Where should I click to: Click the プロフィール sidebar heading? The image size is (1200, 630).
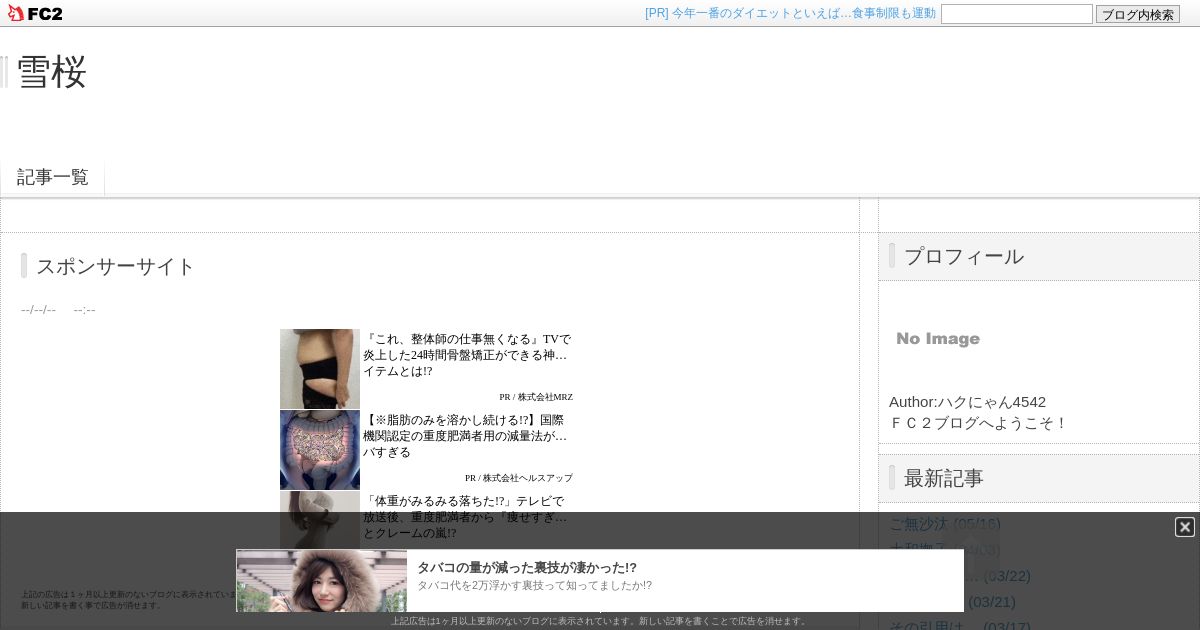[x=964, y=256]
